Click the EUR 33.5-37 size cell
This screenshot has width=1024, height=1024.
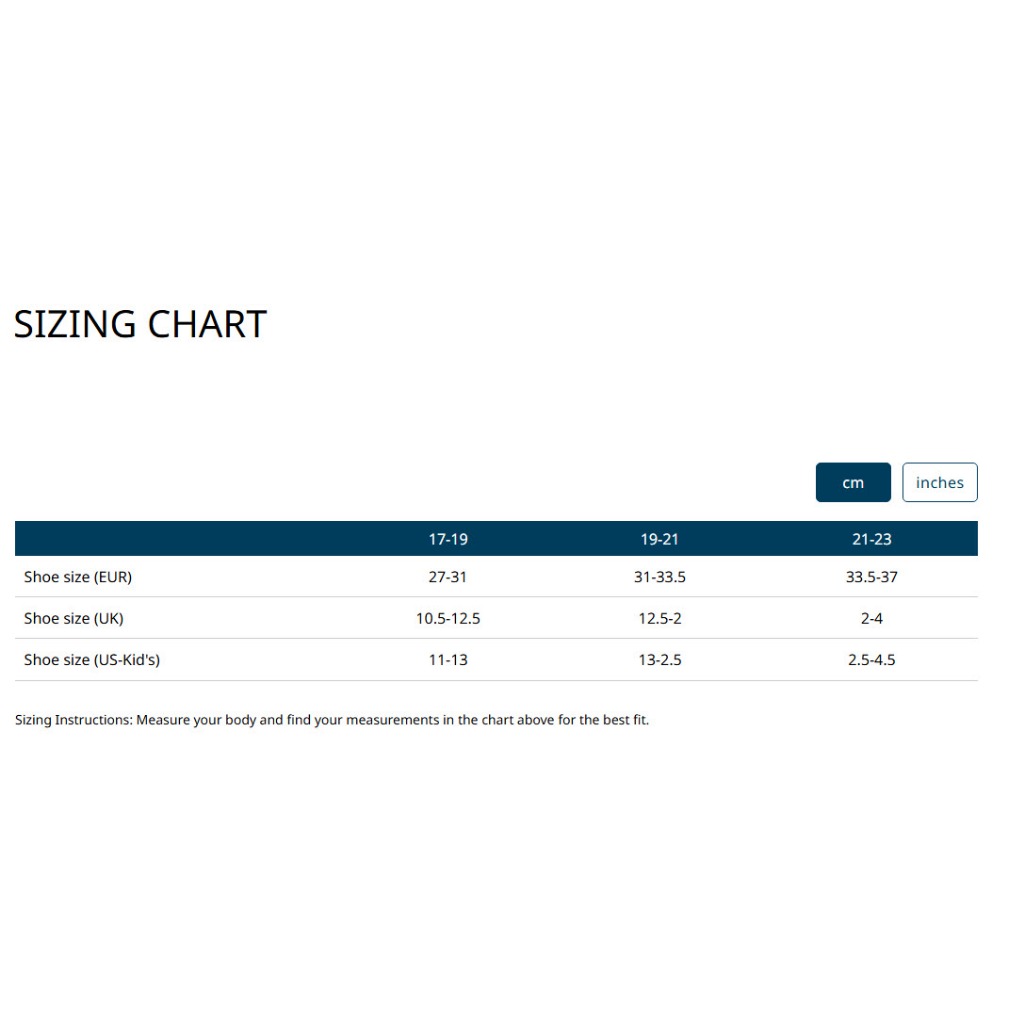[x=871, y=577]
